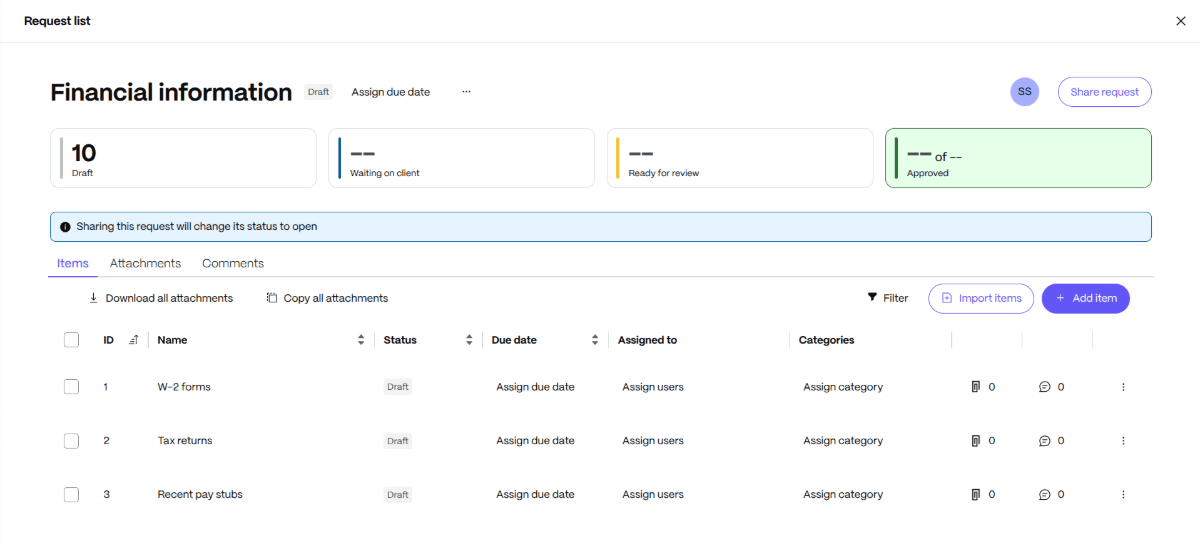1200x546 pixels.
Task: Open the three-dot menu beside Assign due date
Action: 466,92
